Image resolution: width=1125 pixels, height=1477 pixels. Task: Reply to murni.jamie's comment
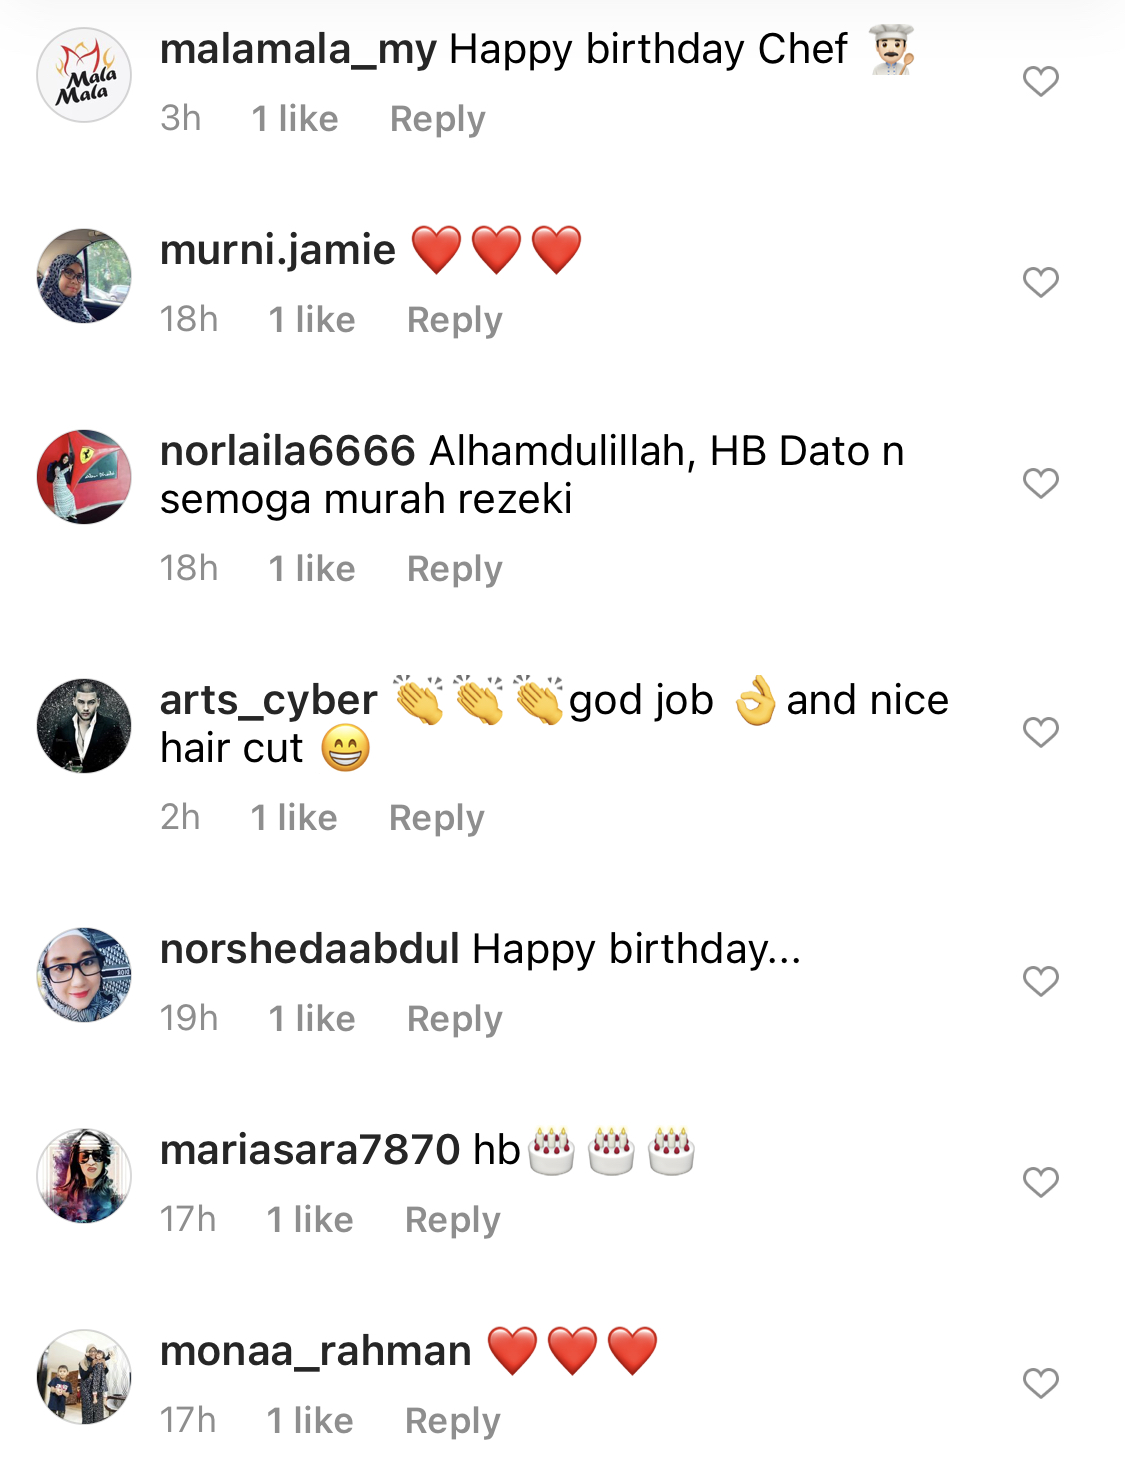[454, 320]
